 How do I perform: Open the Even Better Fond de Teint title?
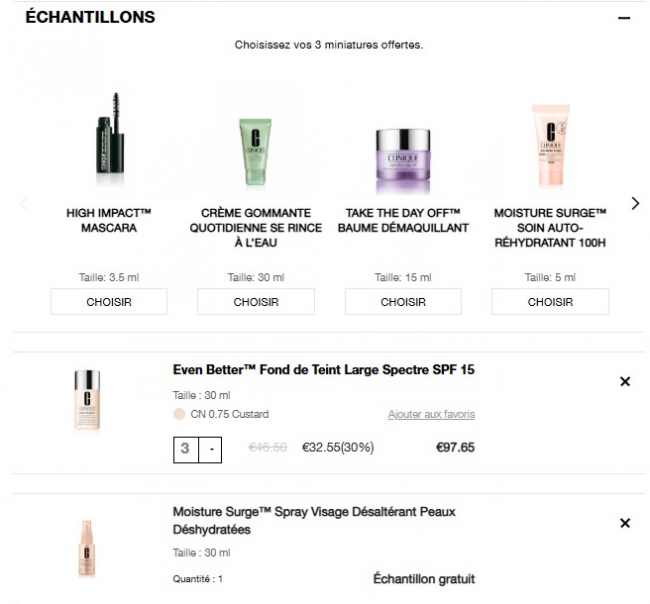pyautogui.click(x=323, y=370)
